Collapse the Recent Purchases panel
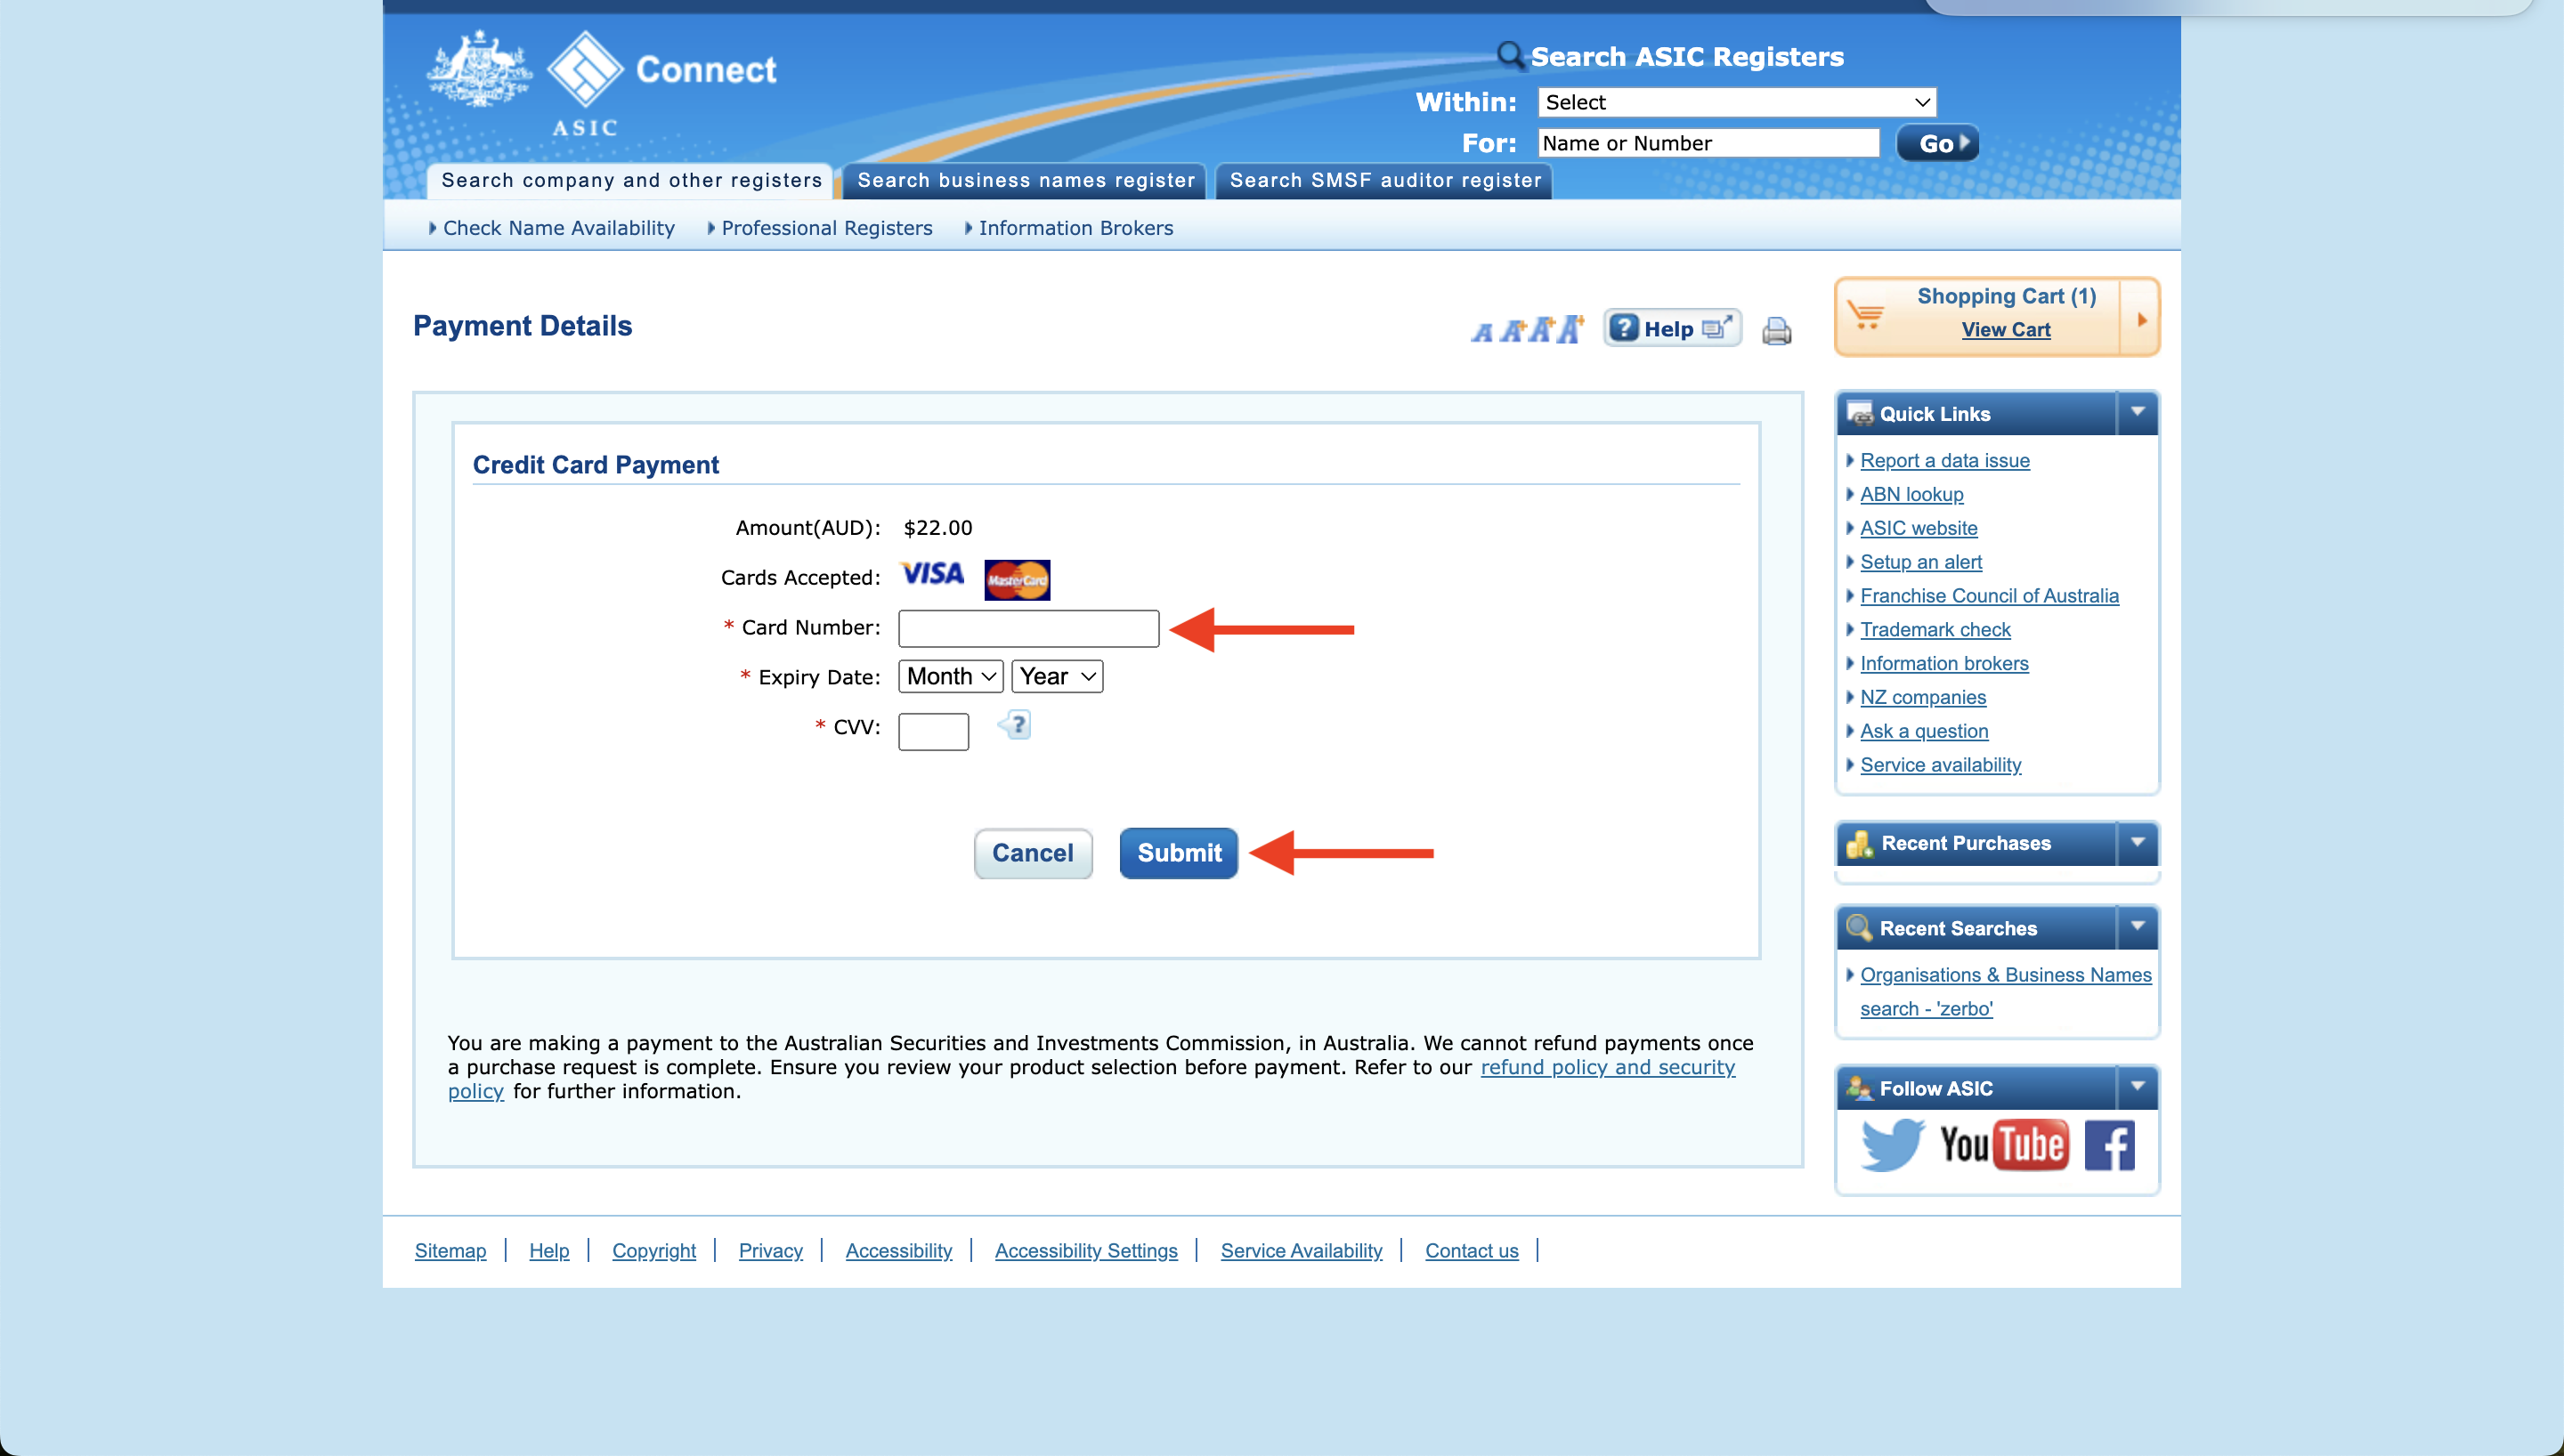2564x1456 pixels. point(2137,842)
